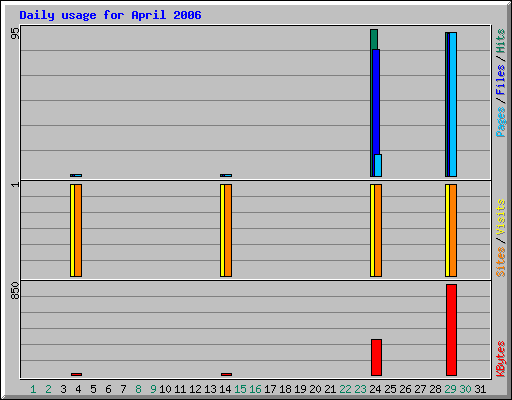This screenshot has width=512, height=400.
Task: Click the orange Sites bar for day 29
Action: point(453,230)
